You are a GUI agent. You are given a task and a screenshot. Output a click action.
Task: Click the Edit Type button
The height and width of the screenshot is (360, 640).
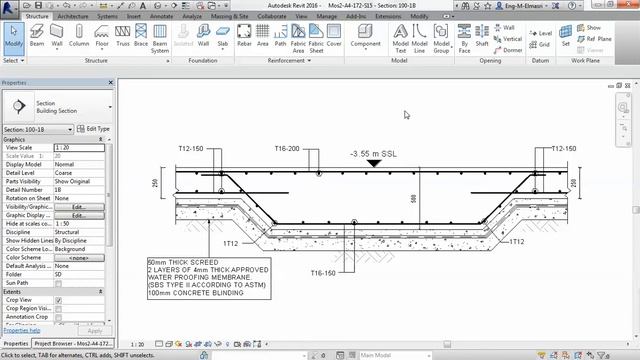coord(93,129)
